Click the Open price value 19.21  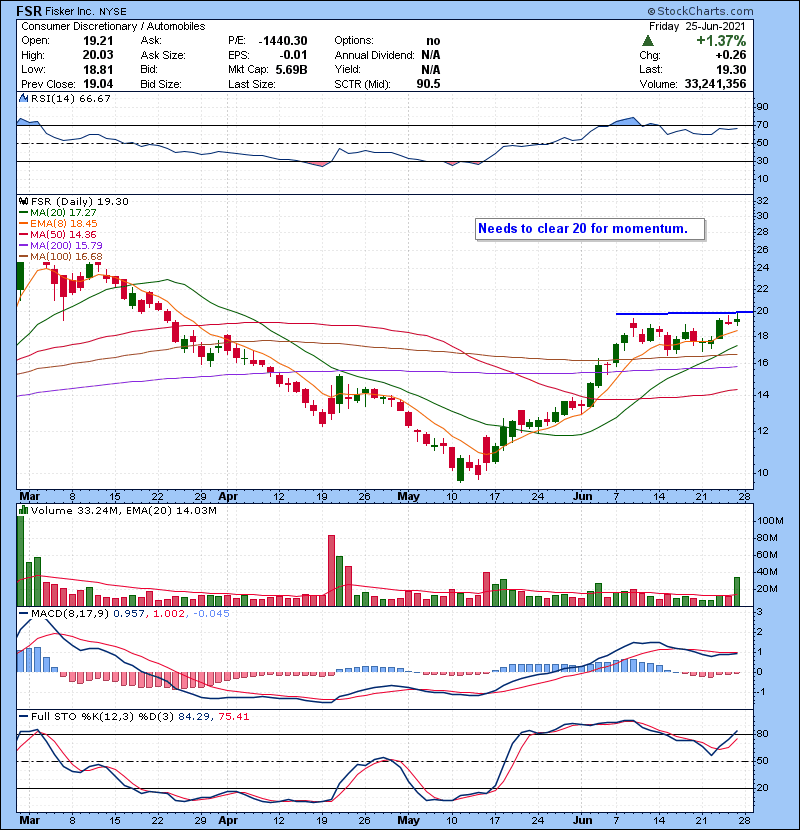(98, 41)
